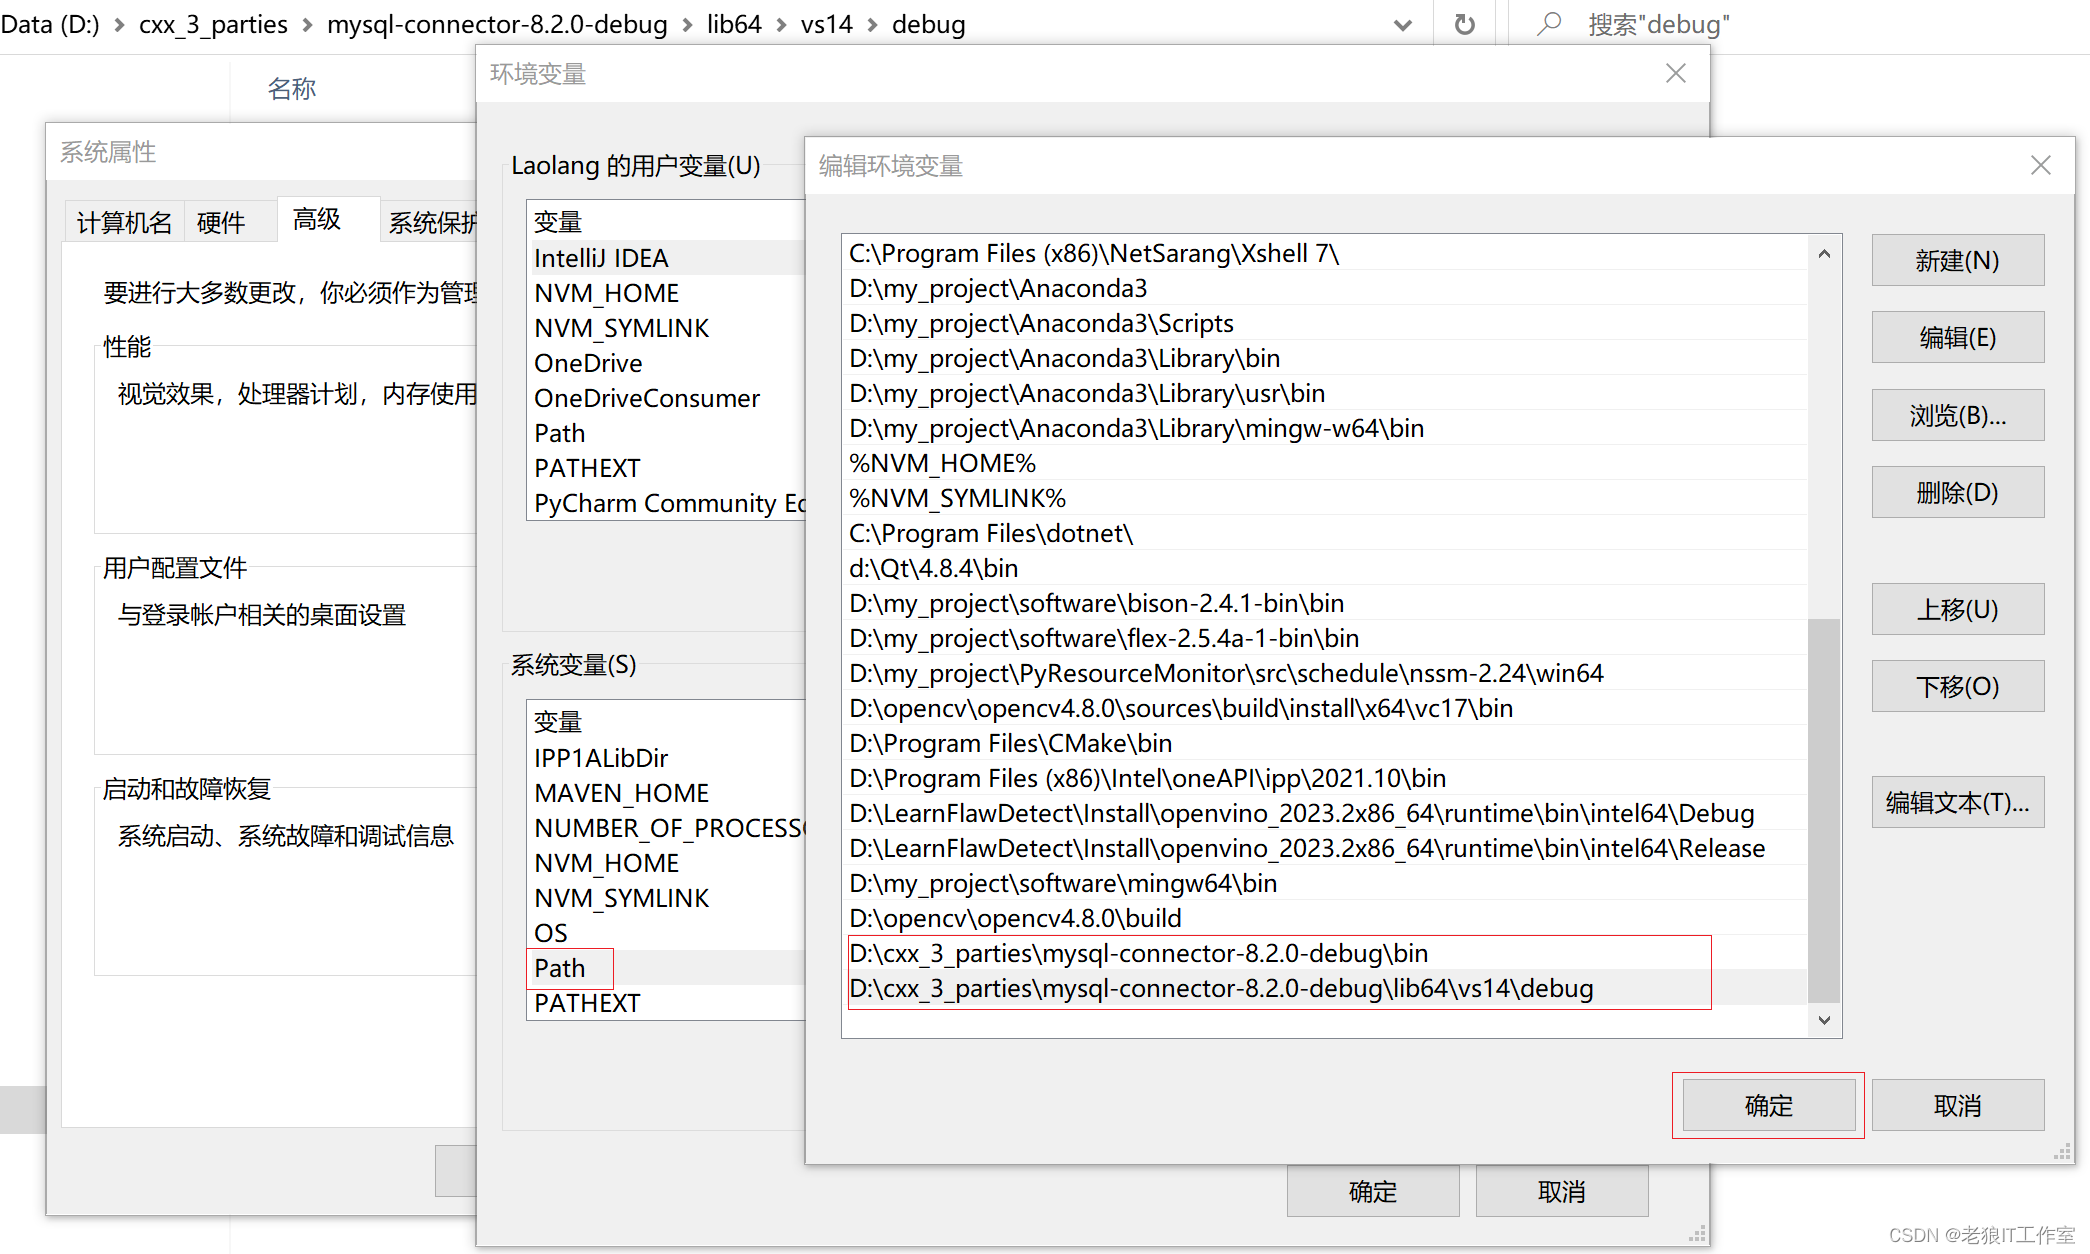This screenshot has height=1254, width=2090.
Task: Click the 编辑文本(T)... button
Action: 1956,803
